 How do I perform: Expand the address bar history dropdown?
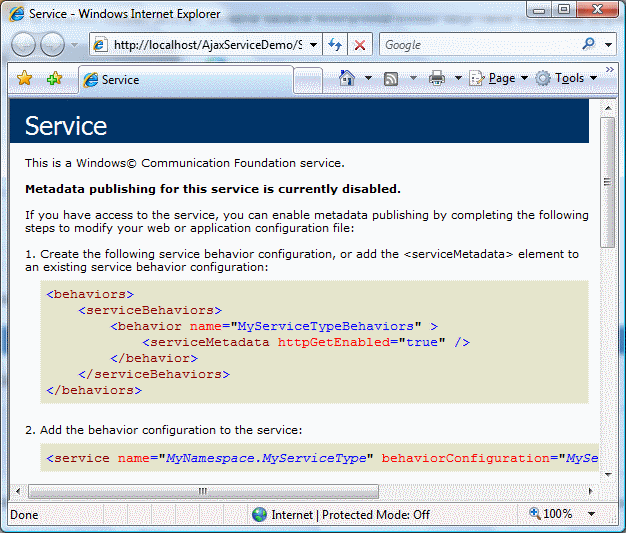pyautogui.click(x=312, y=45)
